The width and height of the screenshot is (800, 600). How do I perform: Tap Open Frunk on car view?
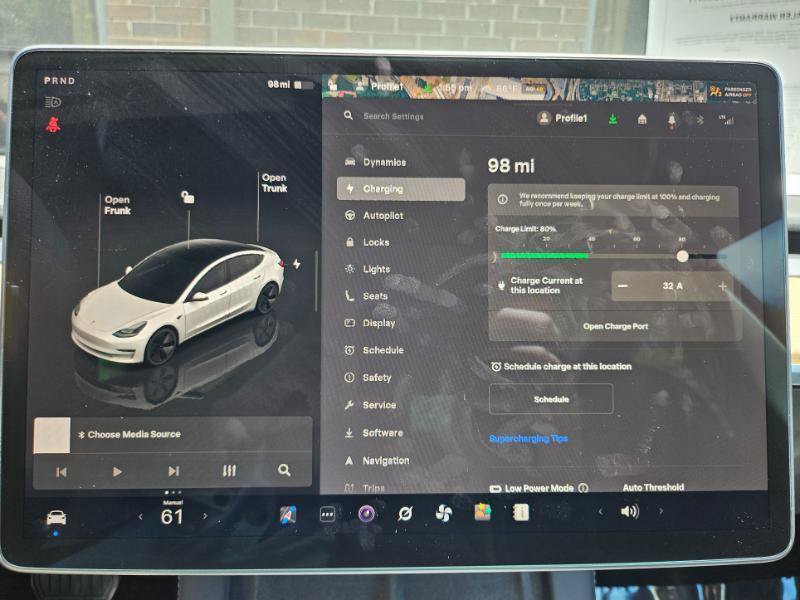tap(117, 205)
